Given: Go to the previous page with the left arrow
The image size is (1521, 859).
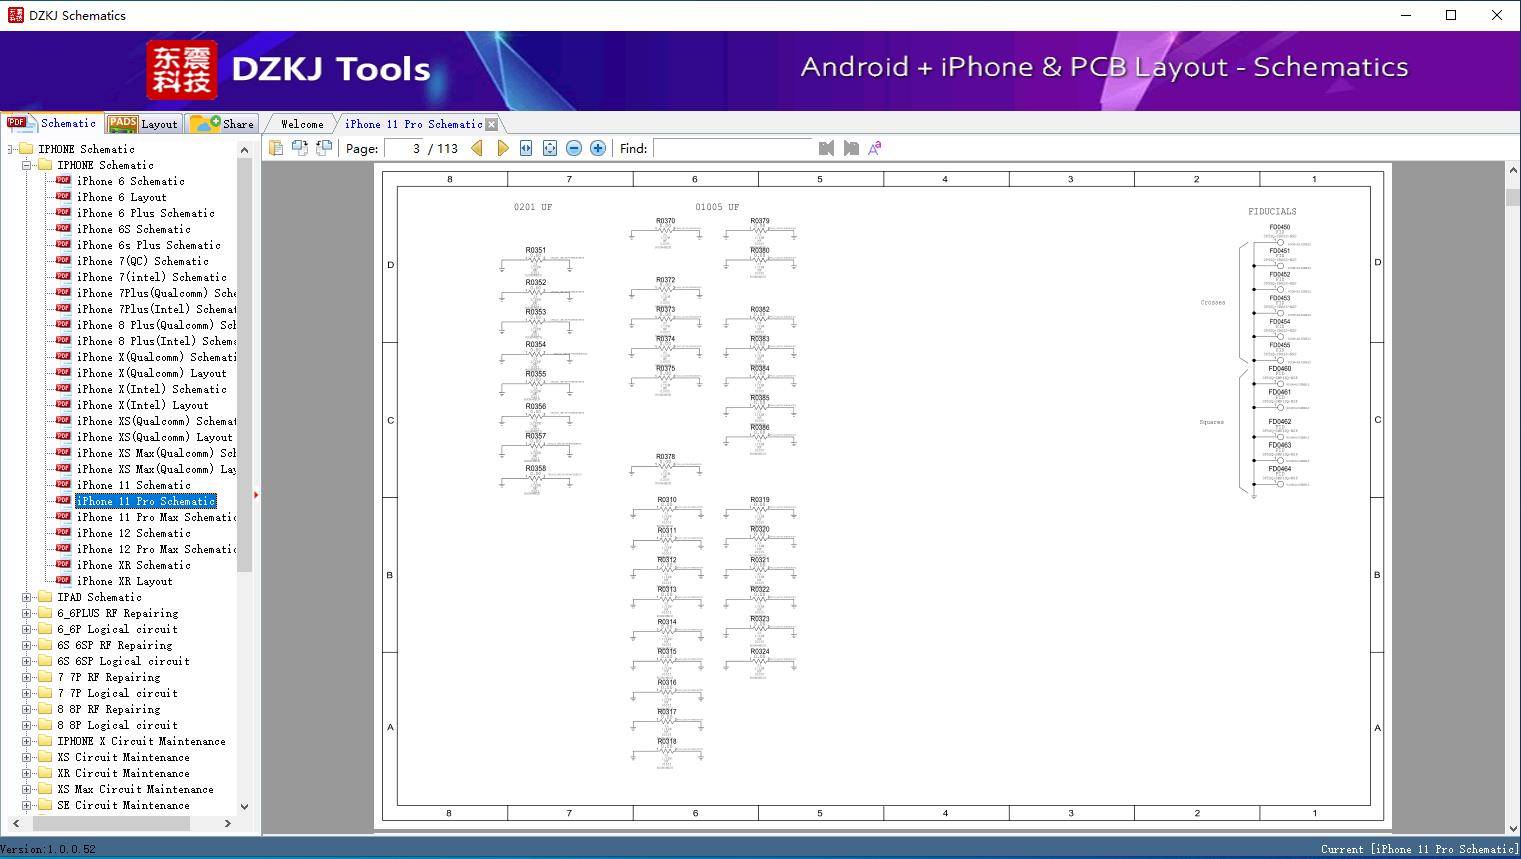Looking at the screenshot, I should [x=477, y=148].
